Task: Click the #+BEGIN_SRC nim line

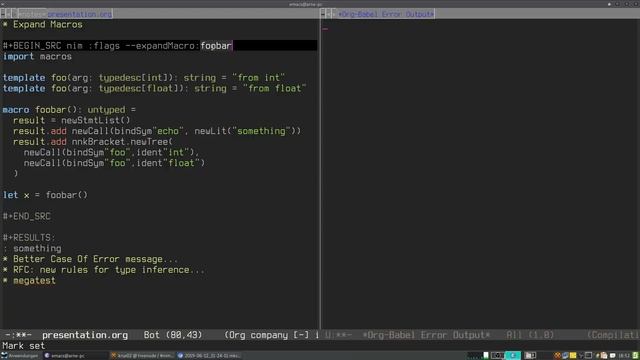Action: click(160, 46)
